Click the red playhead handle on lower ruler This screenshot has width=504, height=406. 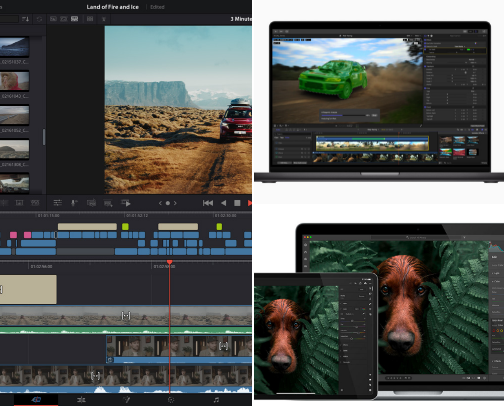tap(170, 262)
